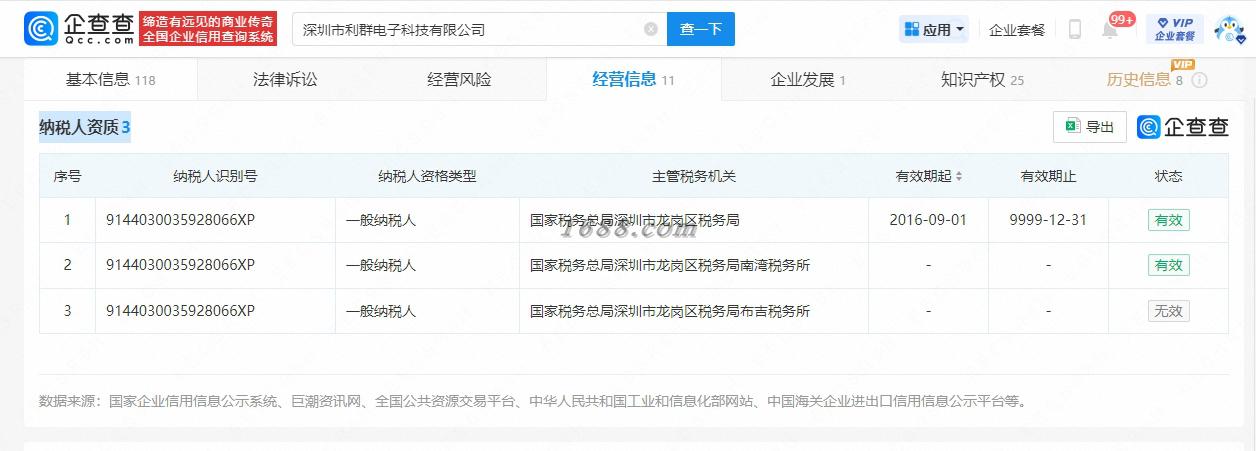The image size is (1256, 451).
Task: Click 国家税务总局深圳市龙岗区税务局 in row 1
Action: 634,219
